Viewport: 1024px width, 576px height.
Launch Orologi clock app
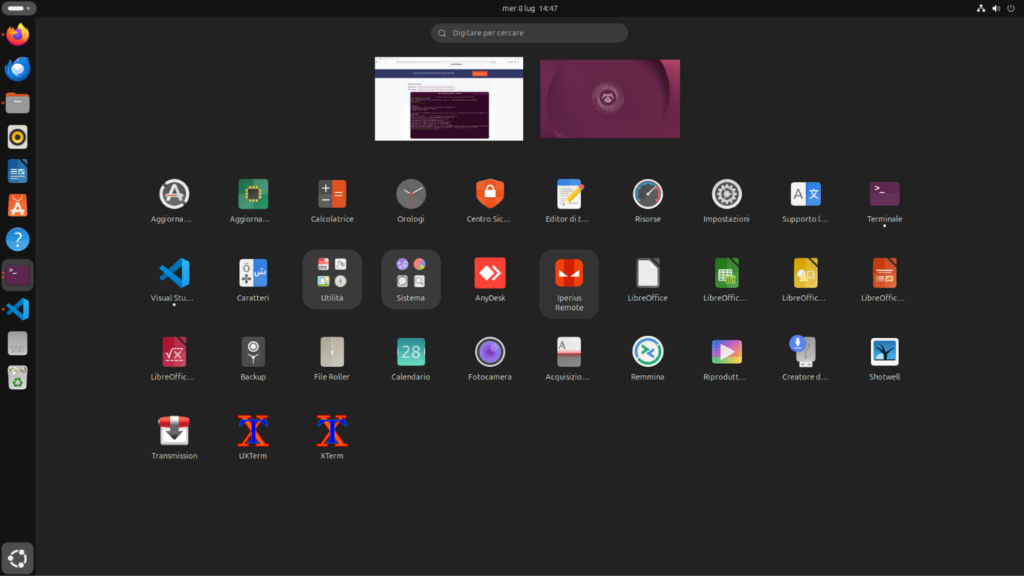click(411, 194)
